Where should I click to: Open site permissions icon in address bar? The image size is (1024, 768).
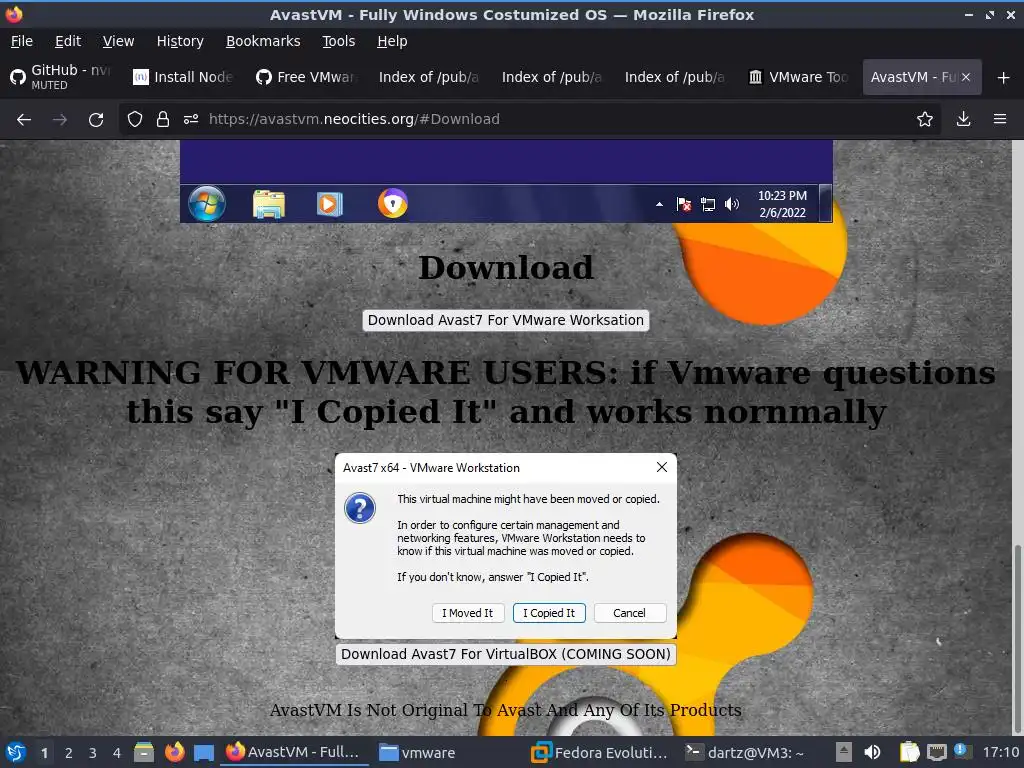(x=191, y=120)
